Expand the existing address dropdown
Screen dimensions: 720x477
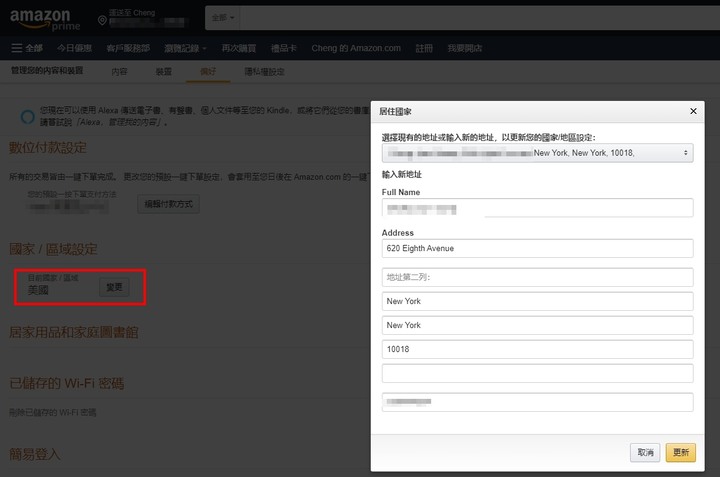pyautogui.click(x=537, y=153)
